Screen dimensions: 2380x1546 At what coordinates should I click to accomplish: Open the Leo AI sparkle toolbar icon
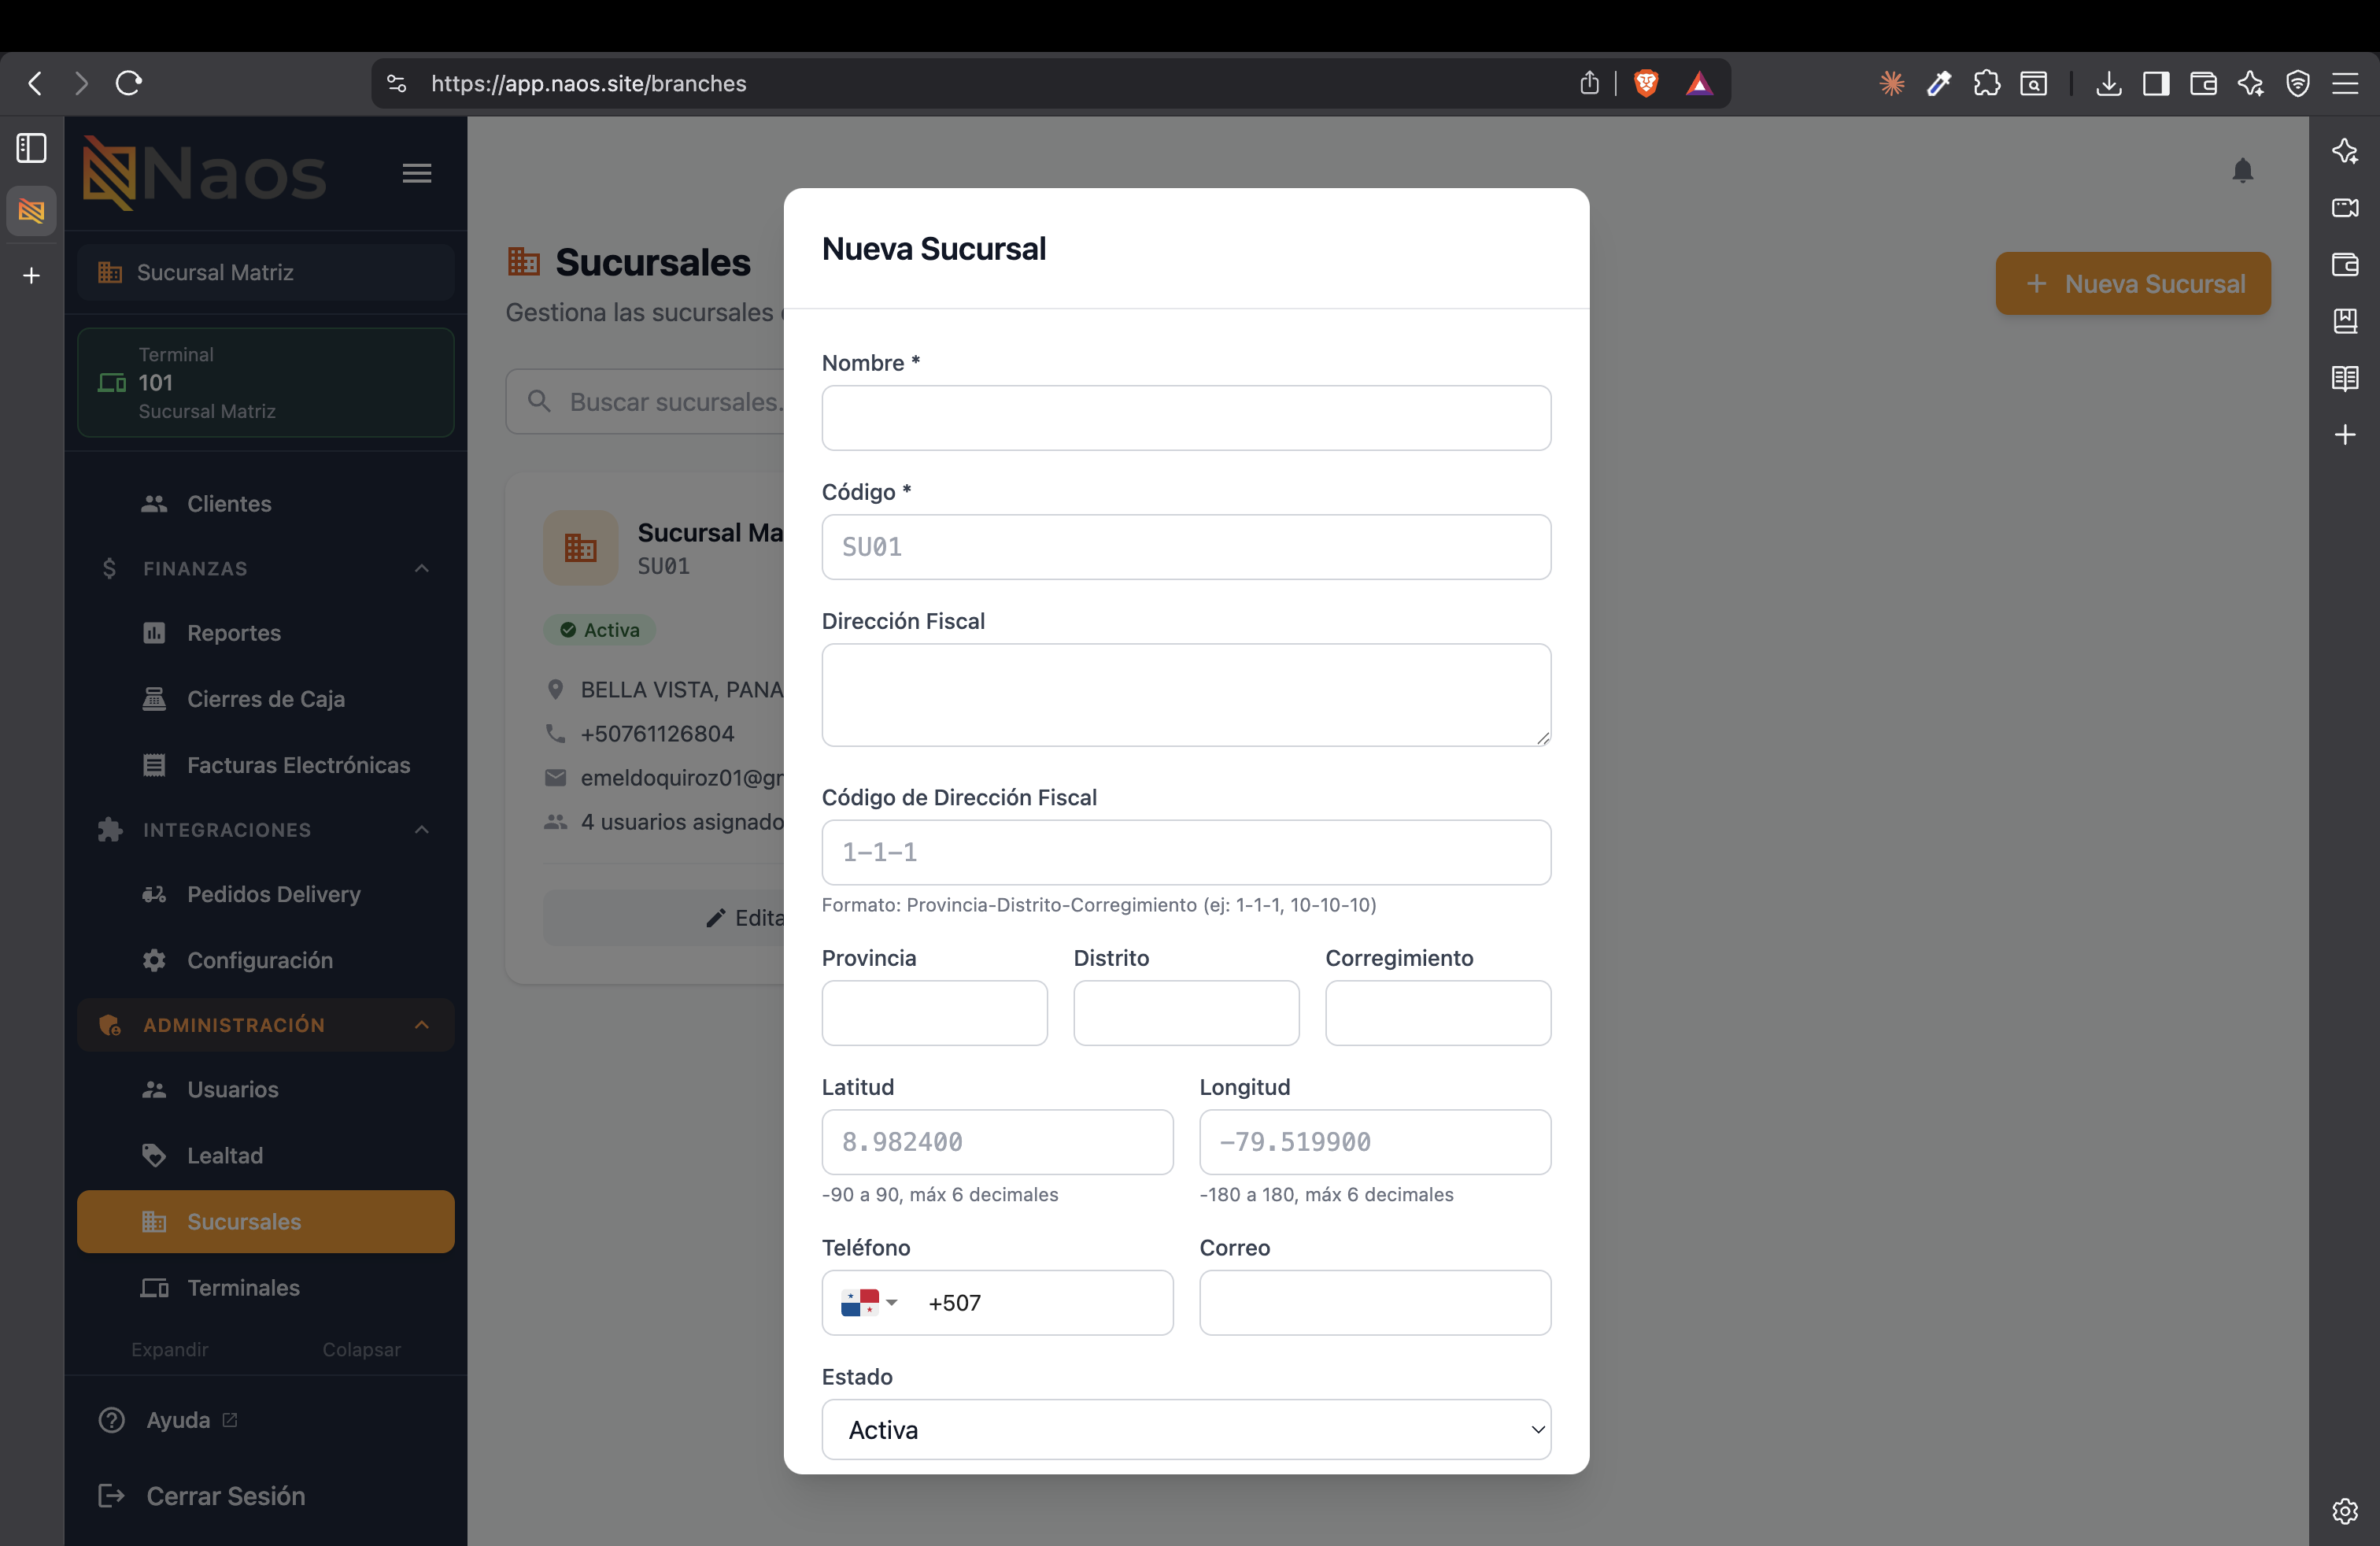pos(2250,83)
